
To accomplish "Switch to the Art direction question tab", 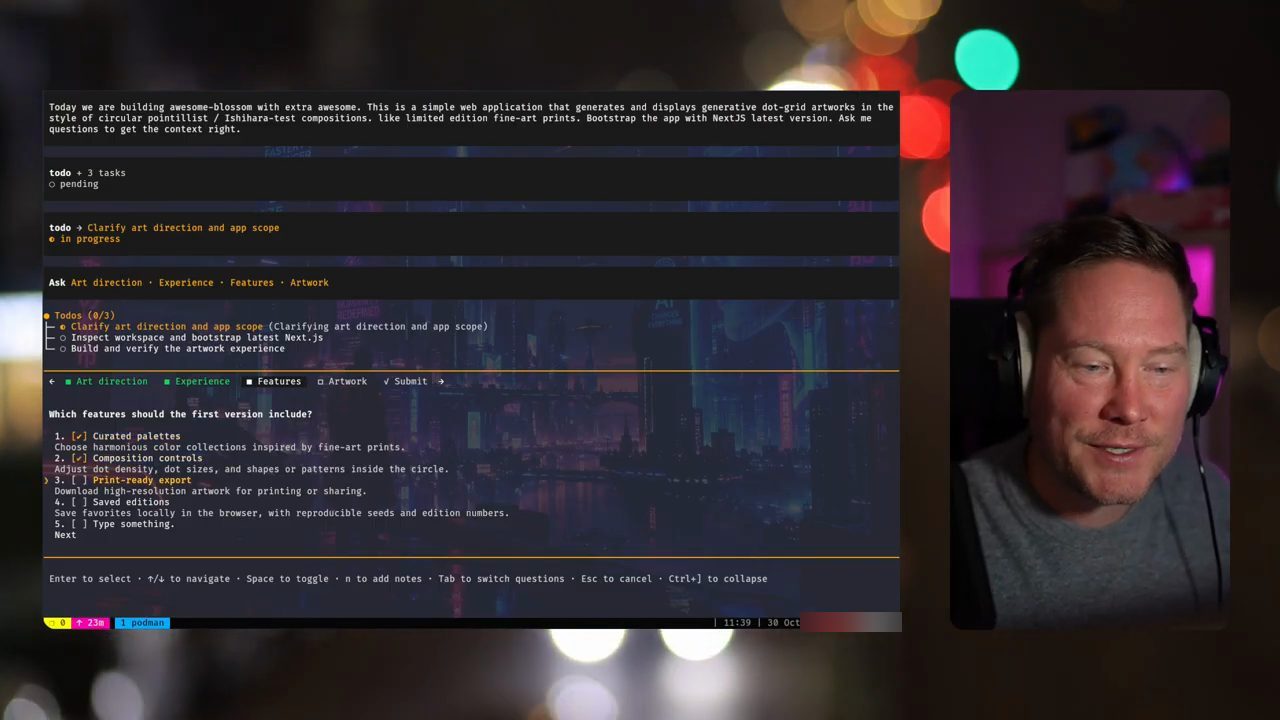I will (x=106, y=381).
